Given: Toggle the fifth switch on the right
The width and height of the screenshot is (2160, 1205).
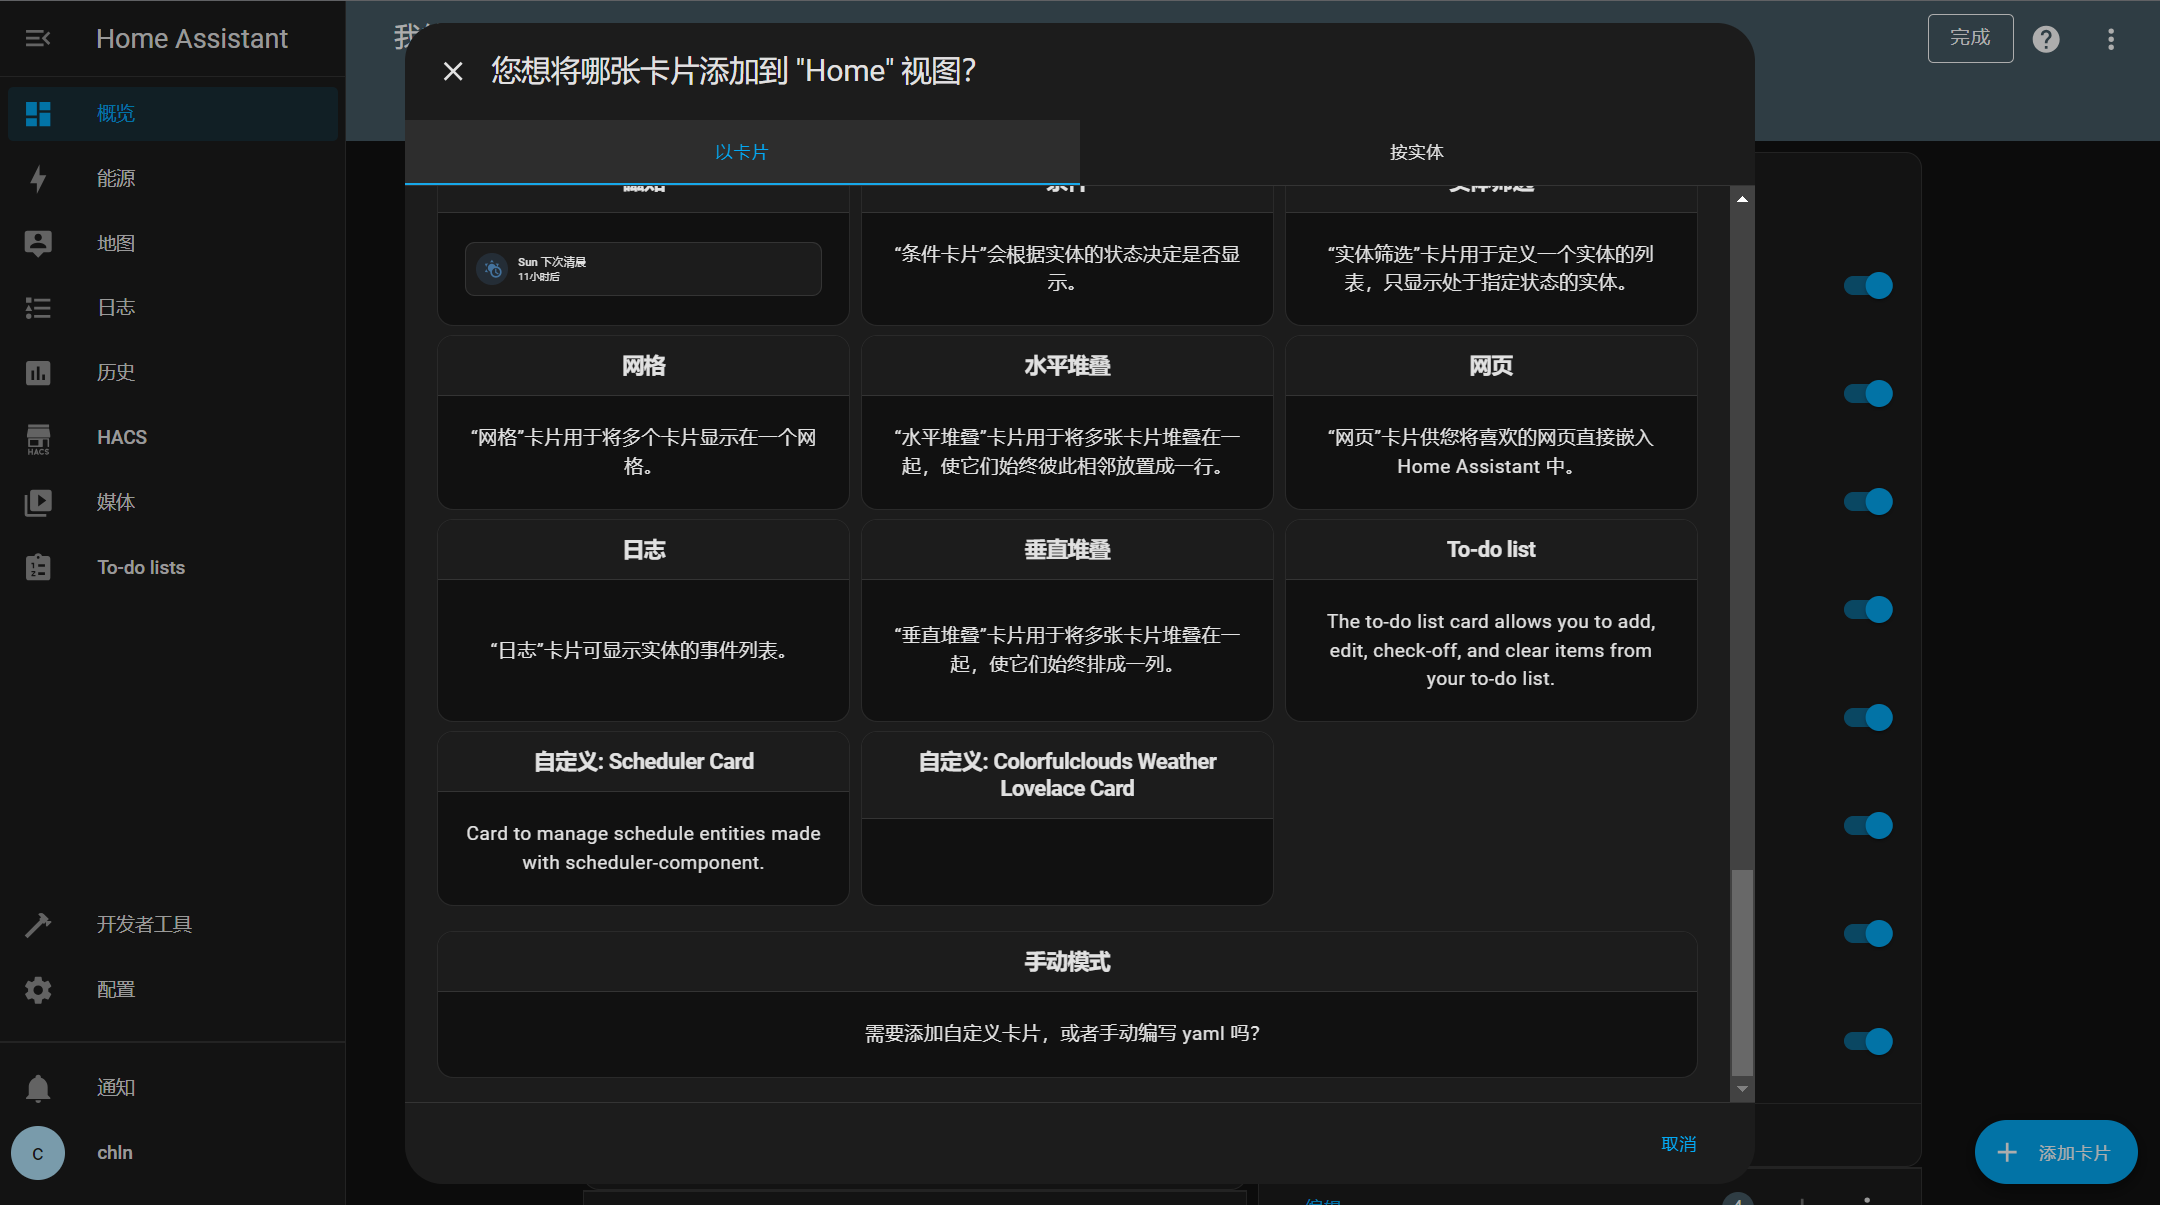Looking at the screenshot, I should pyautogui.click(x=1868, y=717).
